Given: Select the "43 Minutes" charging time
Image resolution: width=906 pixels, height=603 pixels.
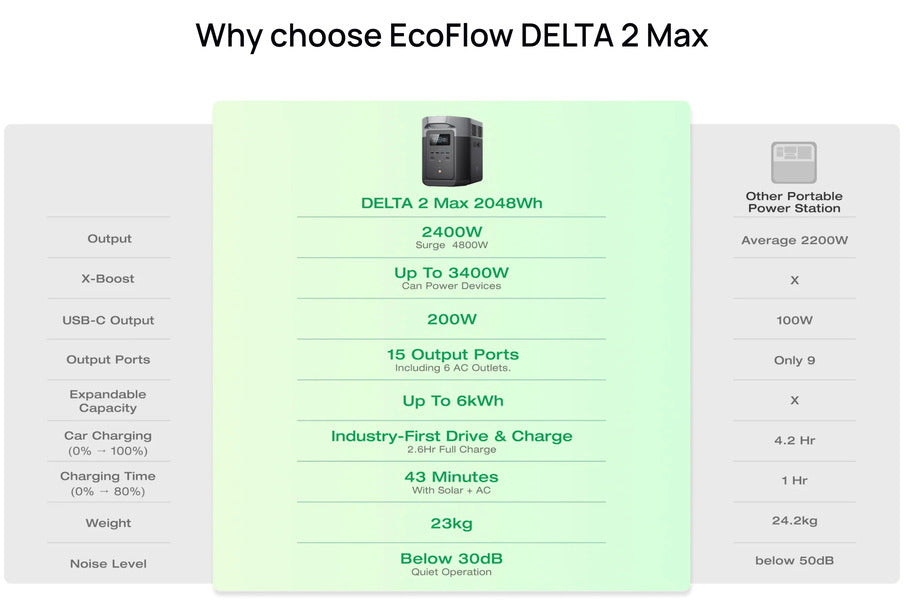Looking at the screenshot, I should [452, 477].
